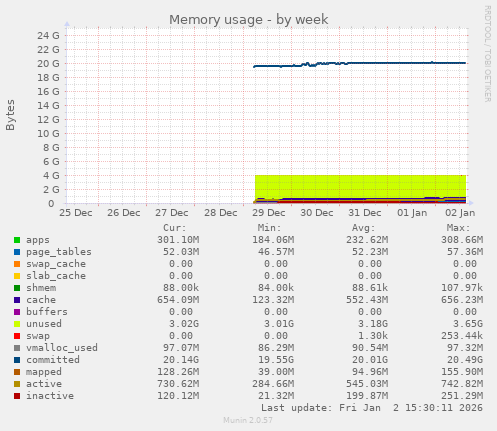Click the dark green shmem legend swatch
The width and height of the screenshot is (497, 431).
pos(17,288)
